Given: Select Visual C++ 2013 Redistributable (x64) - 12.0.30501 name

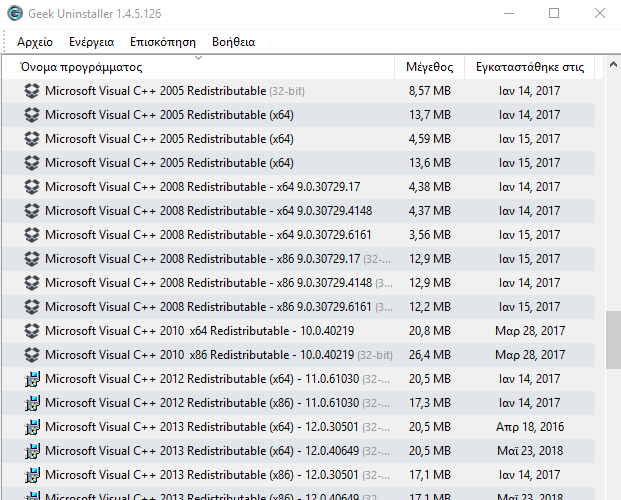Looking at the screenshot, I should click(217, 427).
